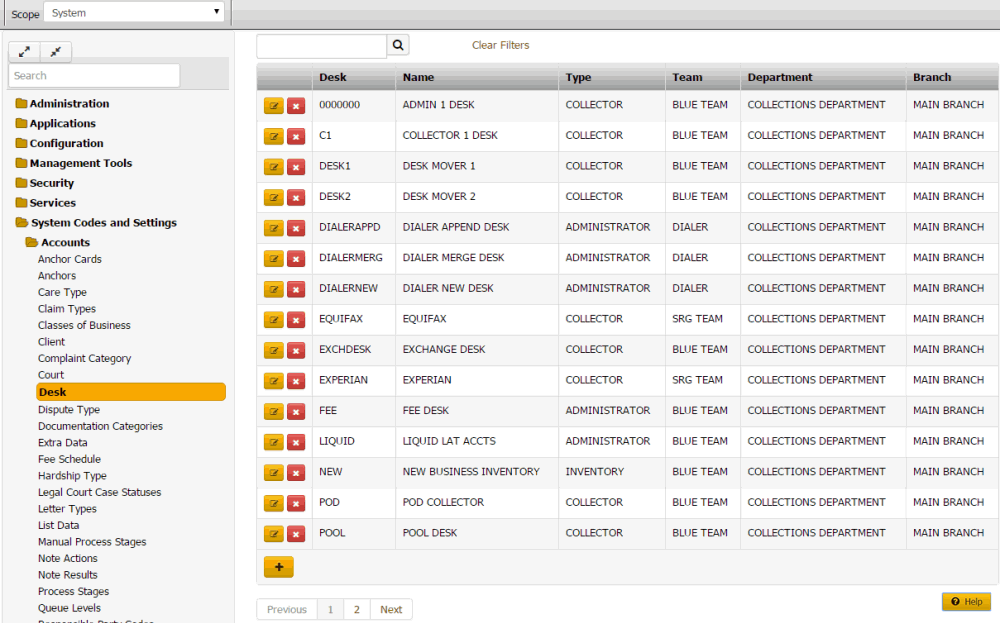This screenshot has height=623, width=1000.
Task: Select Dispute Type in the tree
Action: (x=69, y=410)
